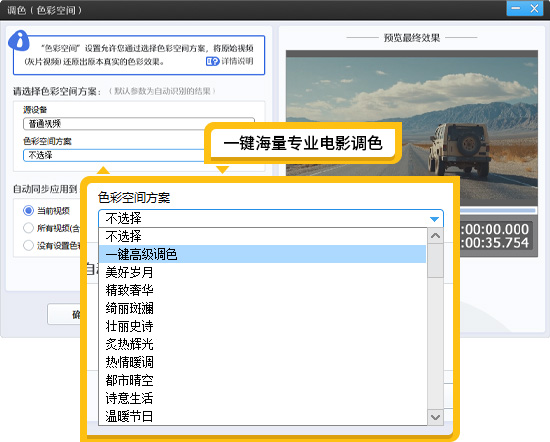Close the 调色 dialog window
550x442 pixels.
point(534,8)
